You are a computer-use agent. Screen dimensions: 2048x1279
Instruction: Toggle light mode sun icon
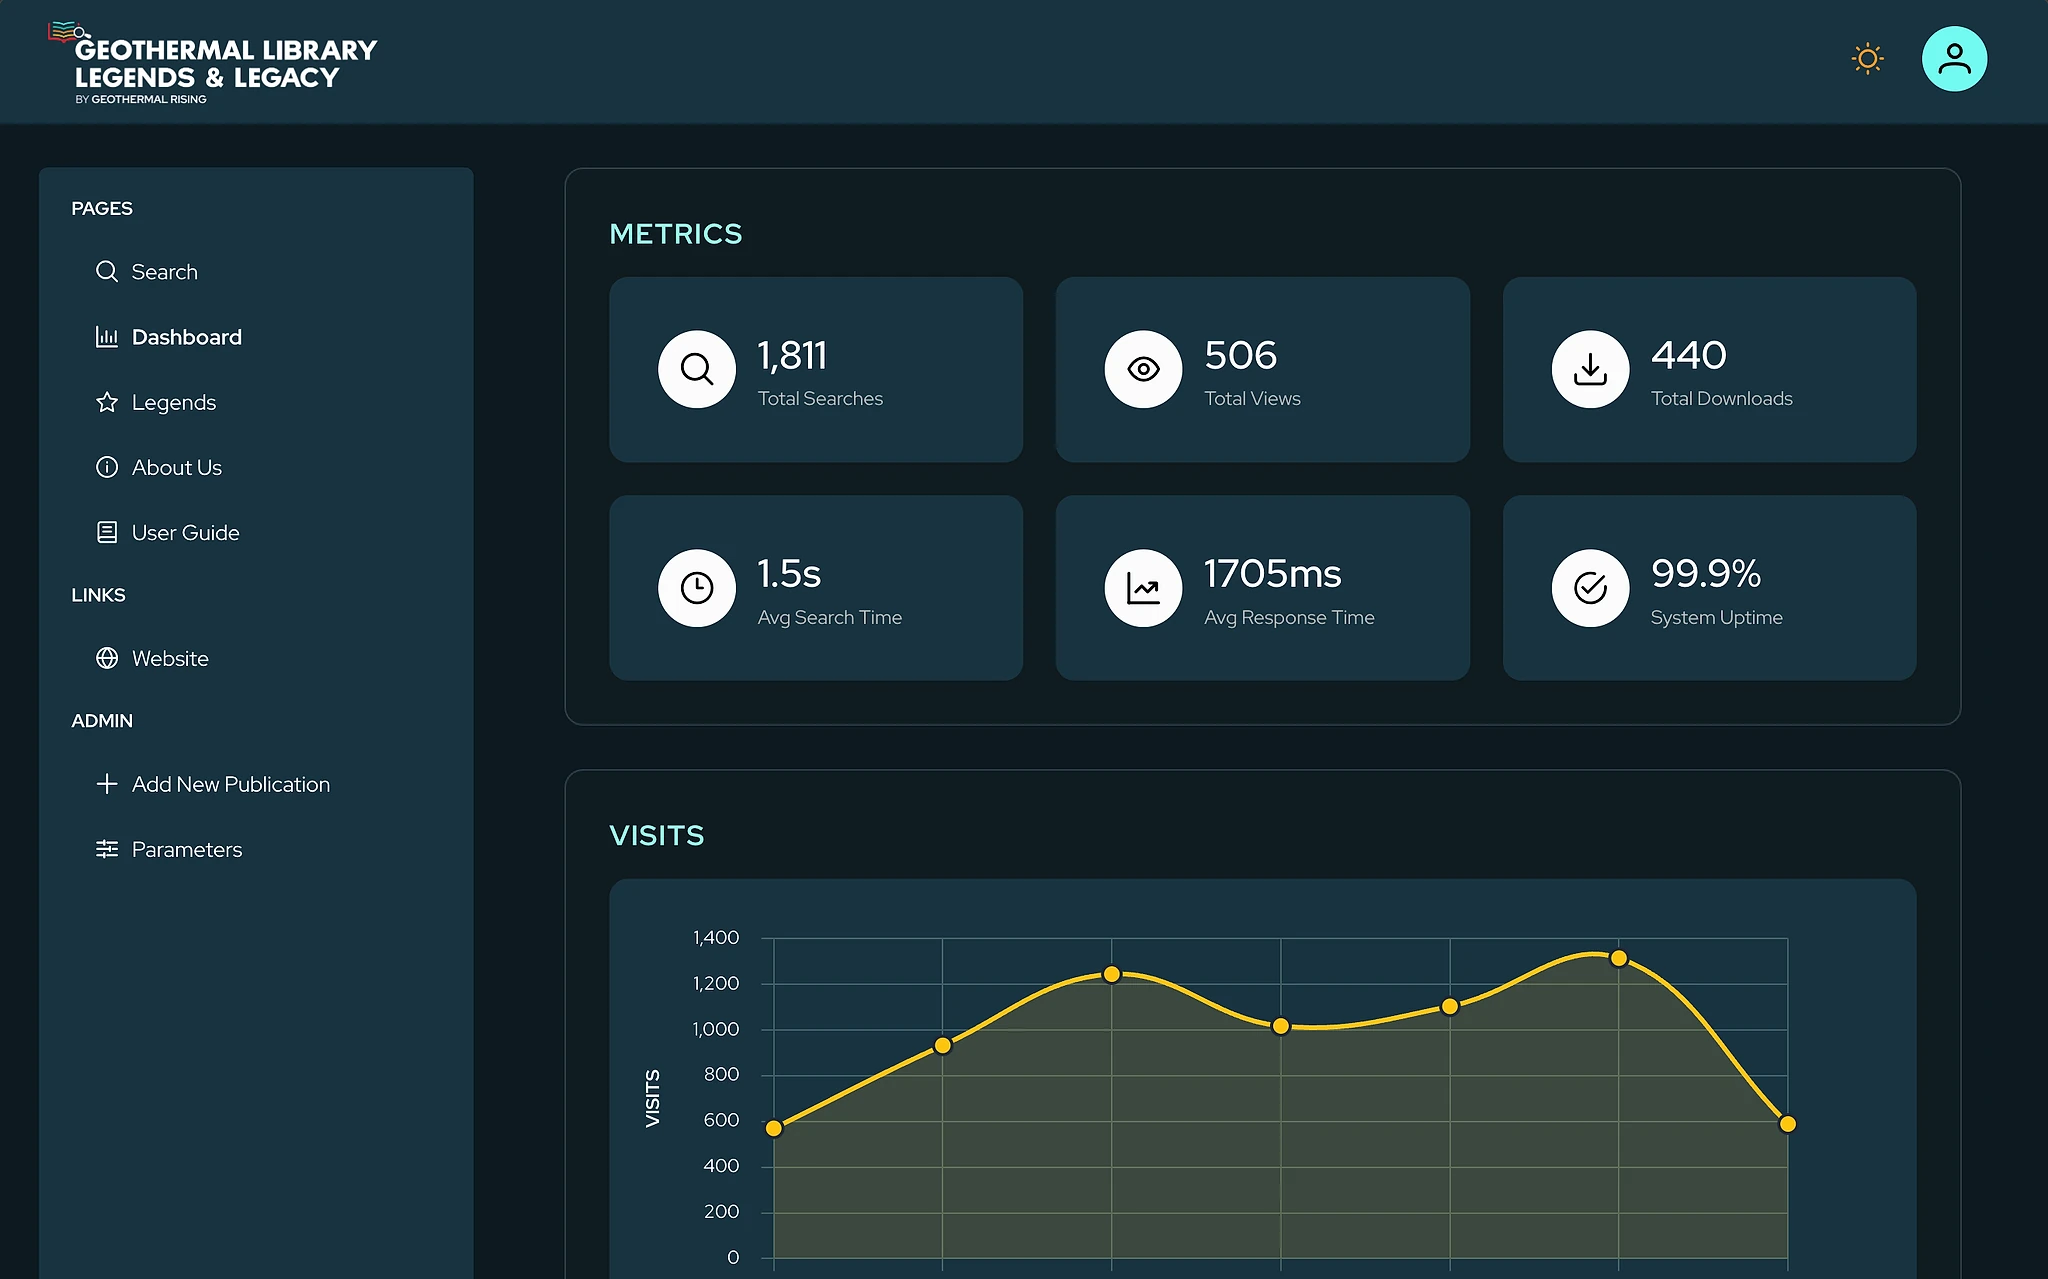click(x=1867, y=59)
